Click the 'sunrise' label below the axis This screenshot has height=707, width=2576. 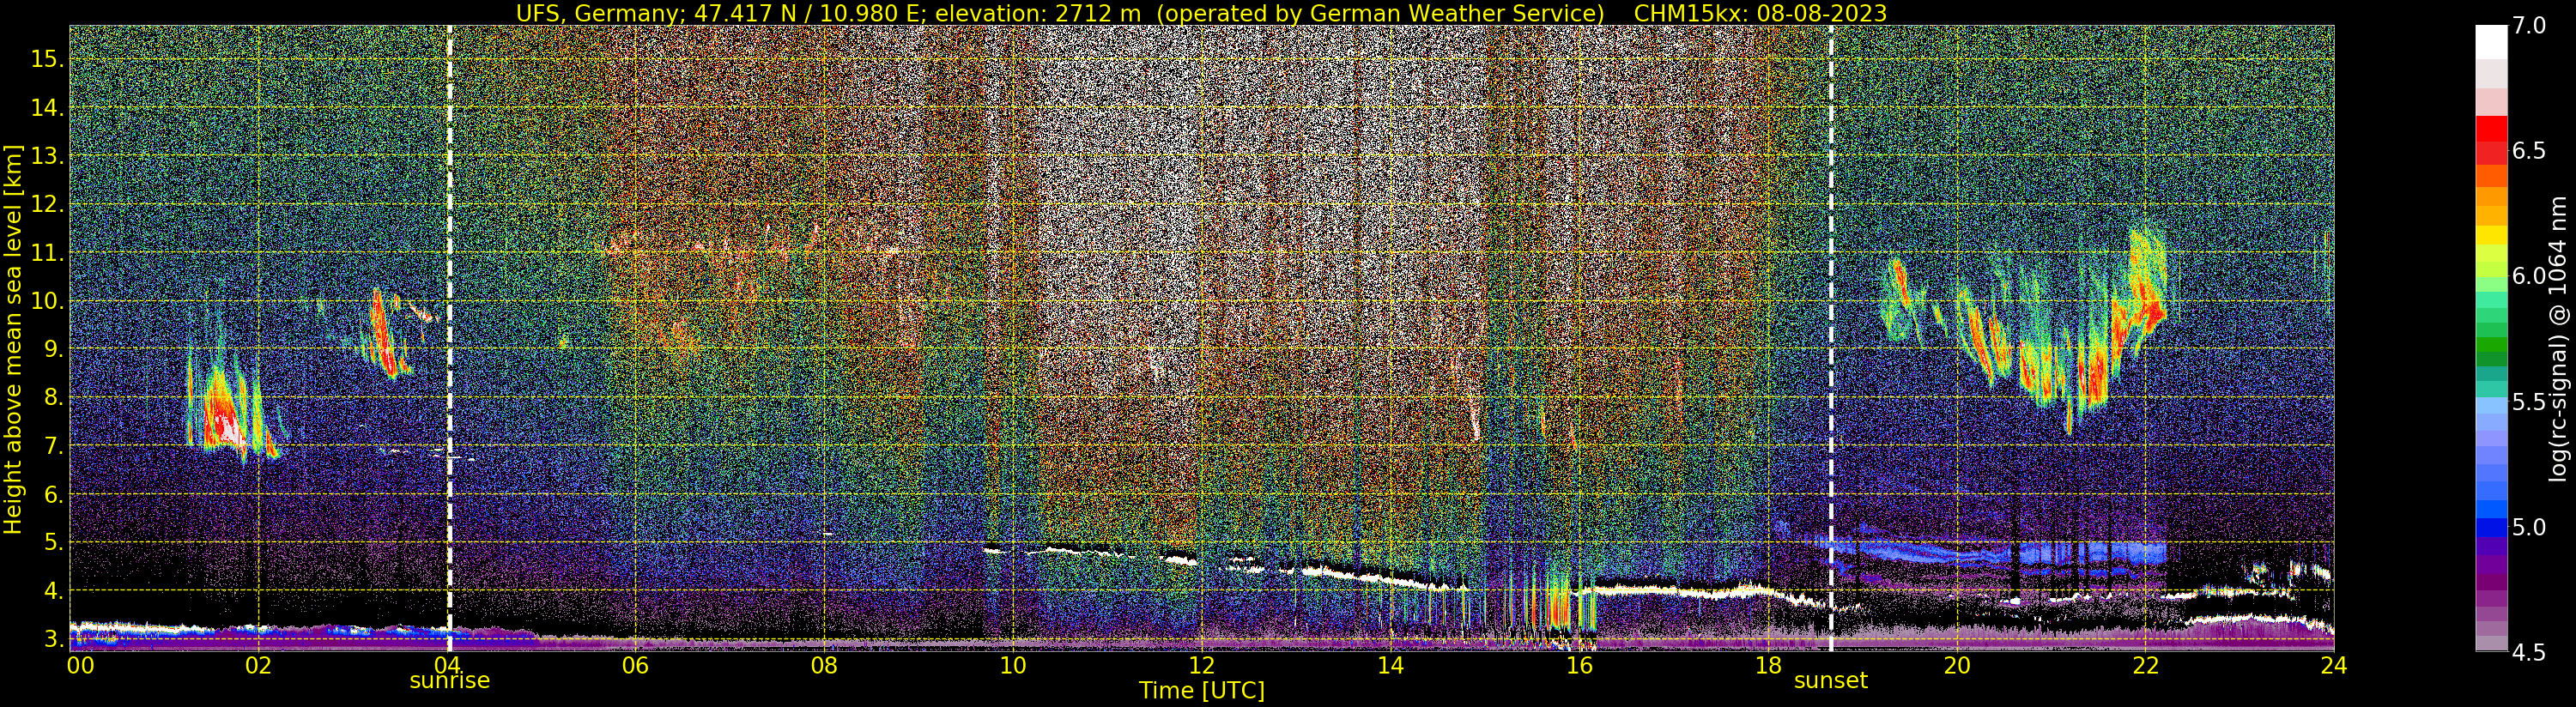pos(450,680)
